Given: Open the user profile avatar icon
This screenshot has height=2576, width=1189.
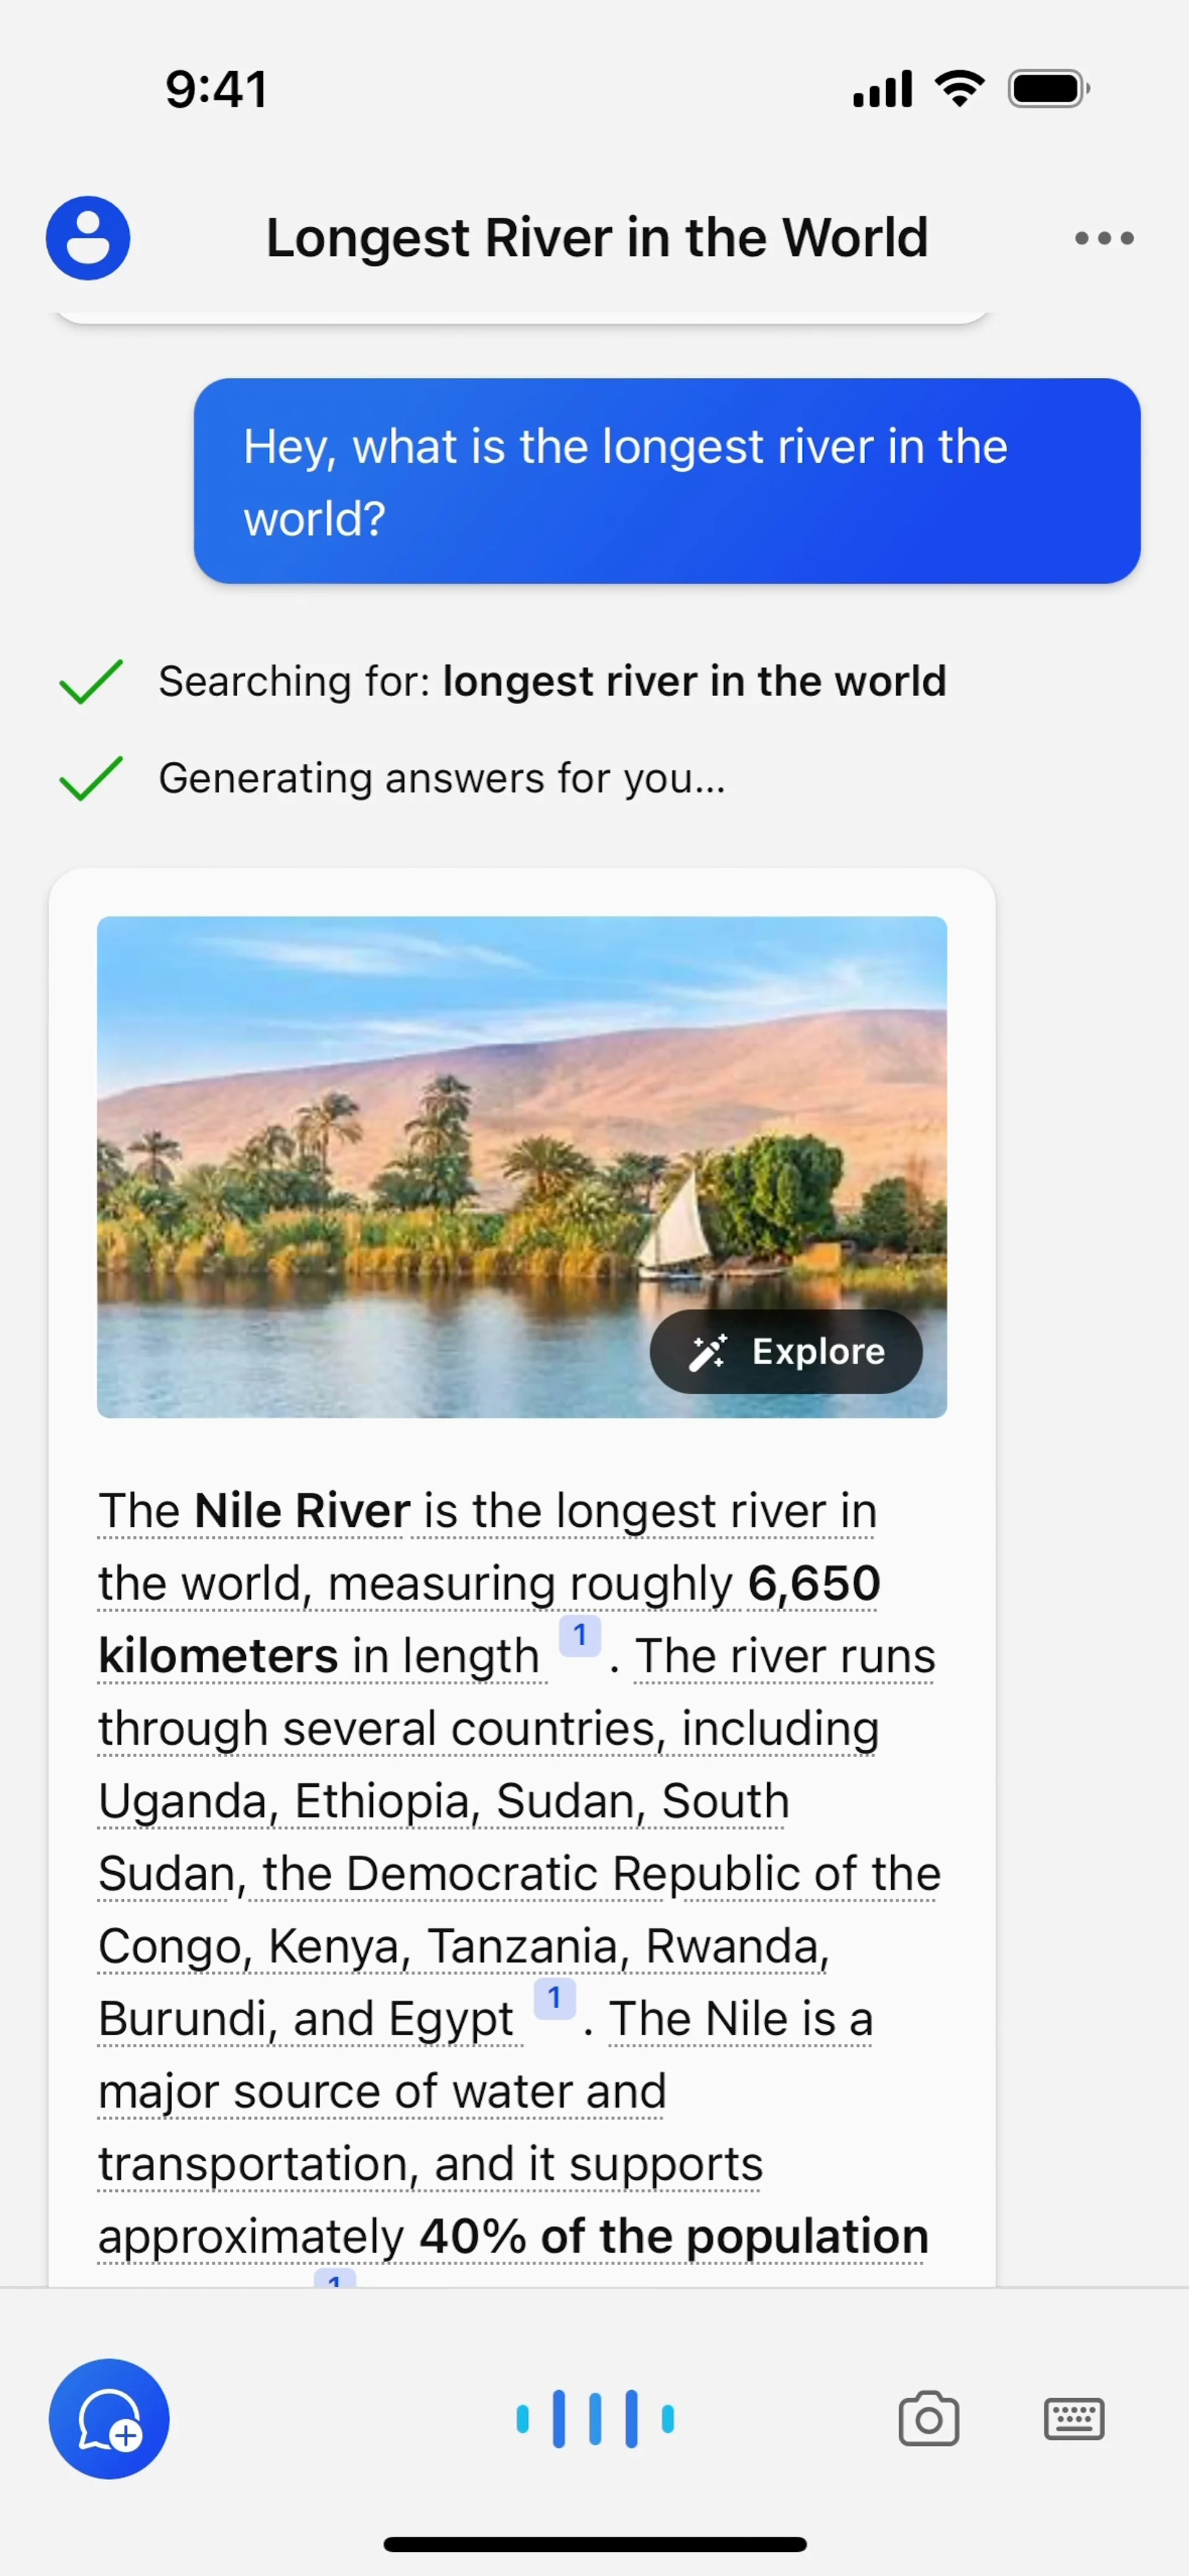Looking at the screenshot, I should pyautogui.click(x=88, y=238).
